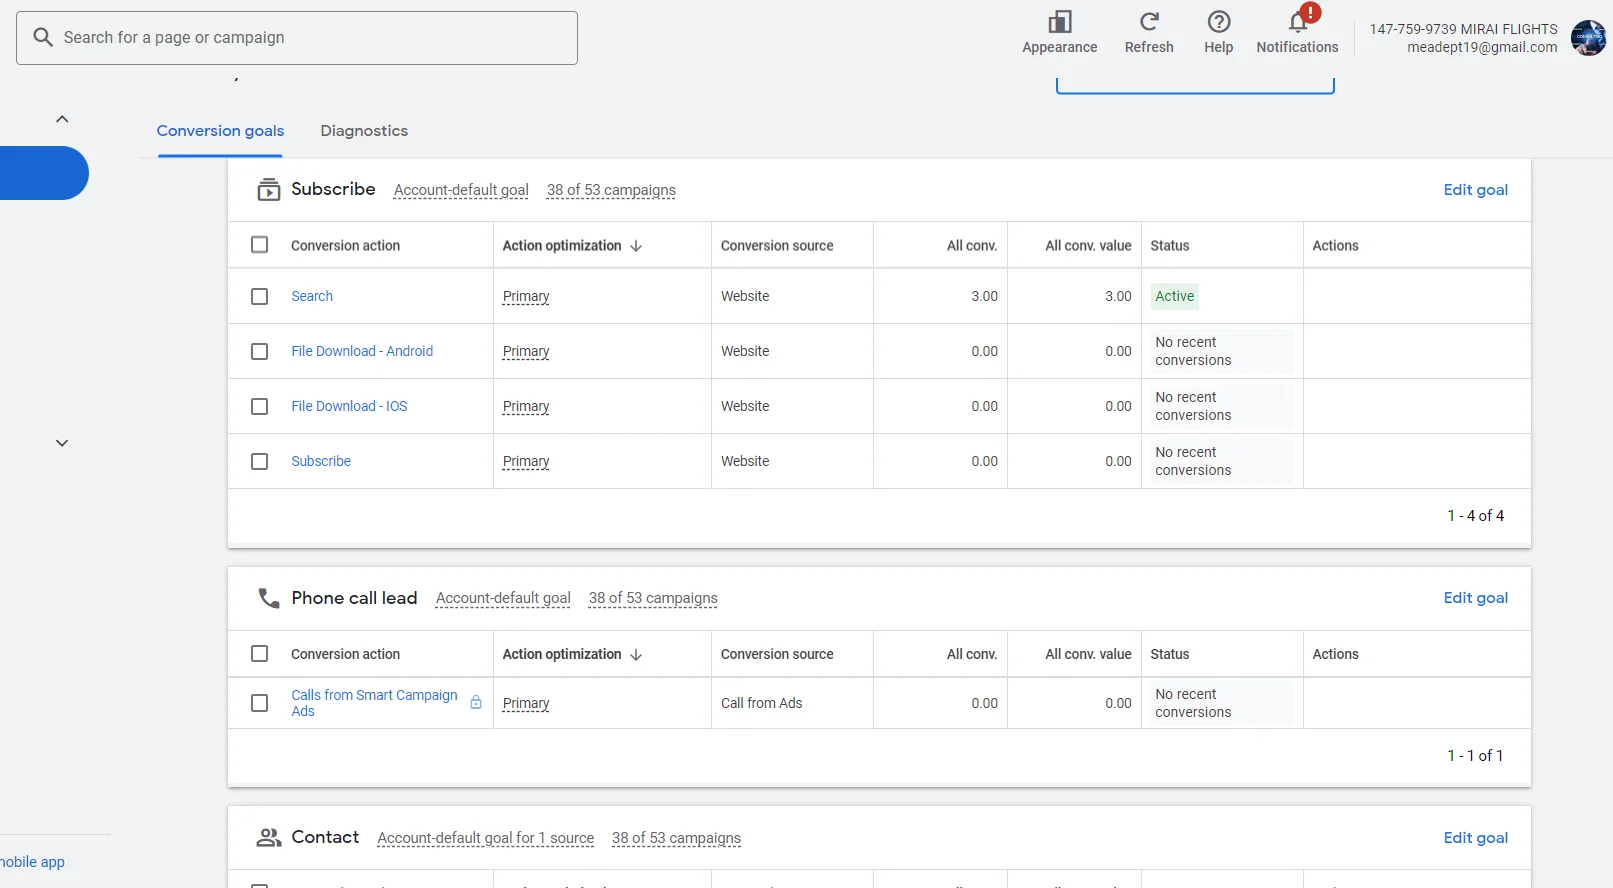Screen dimensions: 1613x888
Task: Click Edit goal for Phone call lead
Action: (x=1475, y=598)
